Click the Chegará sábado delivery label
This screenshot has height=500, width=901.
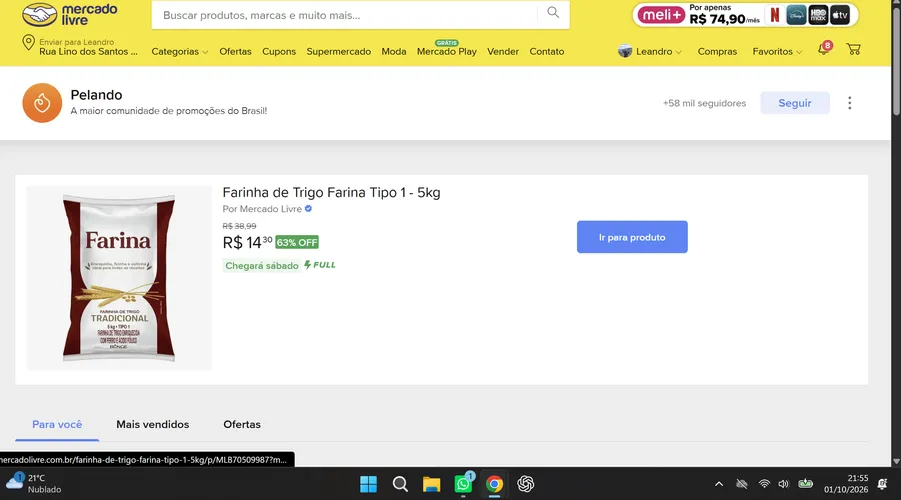[x=261, y=266]
